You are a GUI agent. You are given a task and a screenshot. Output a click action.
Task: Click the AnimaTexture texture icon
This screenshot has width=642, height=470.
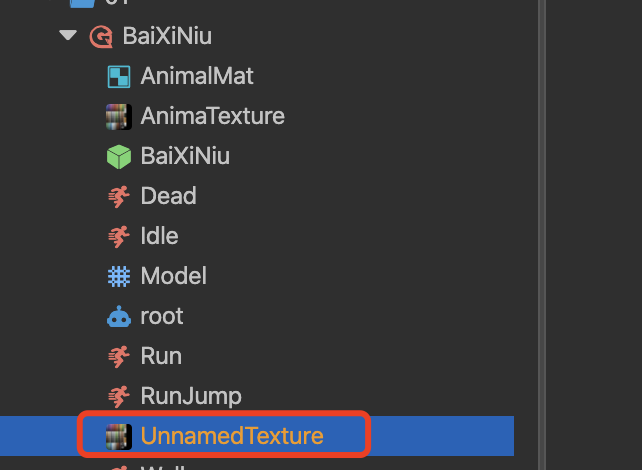(119, 116)
